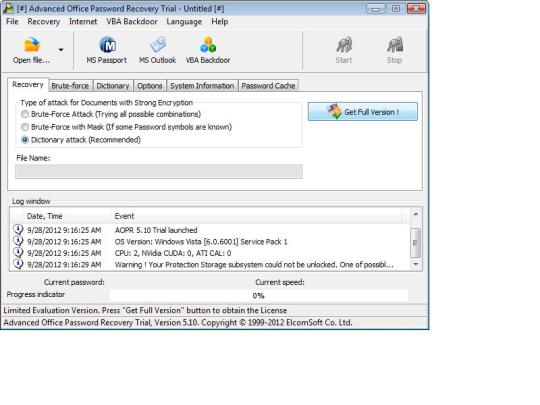Maximize the Advanced Office Password Recovery window
The width and height of the screenshot is (540, 405).
pyautogui.click(x=396, y=9)
